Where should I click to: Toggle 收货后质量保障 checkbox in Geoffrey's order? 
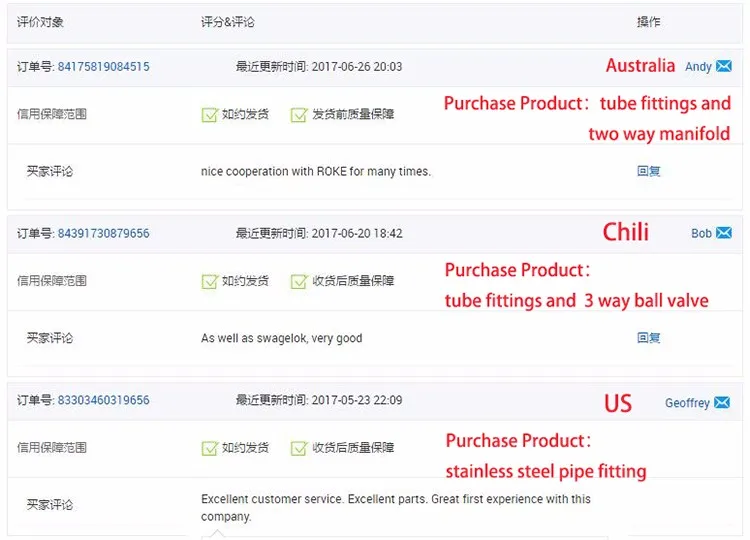(x=299, y=449)
